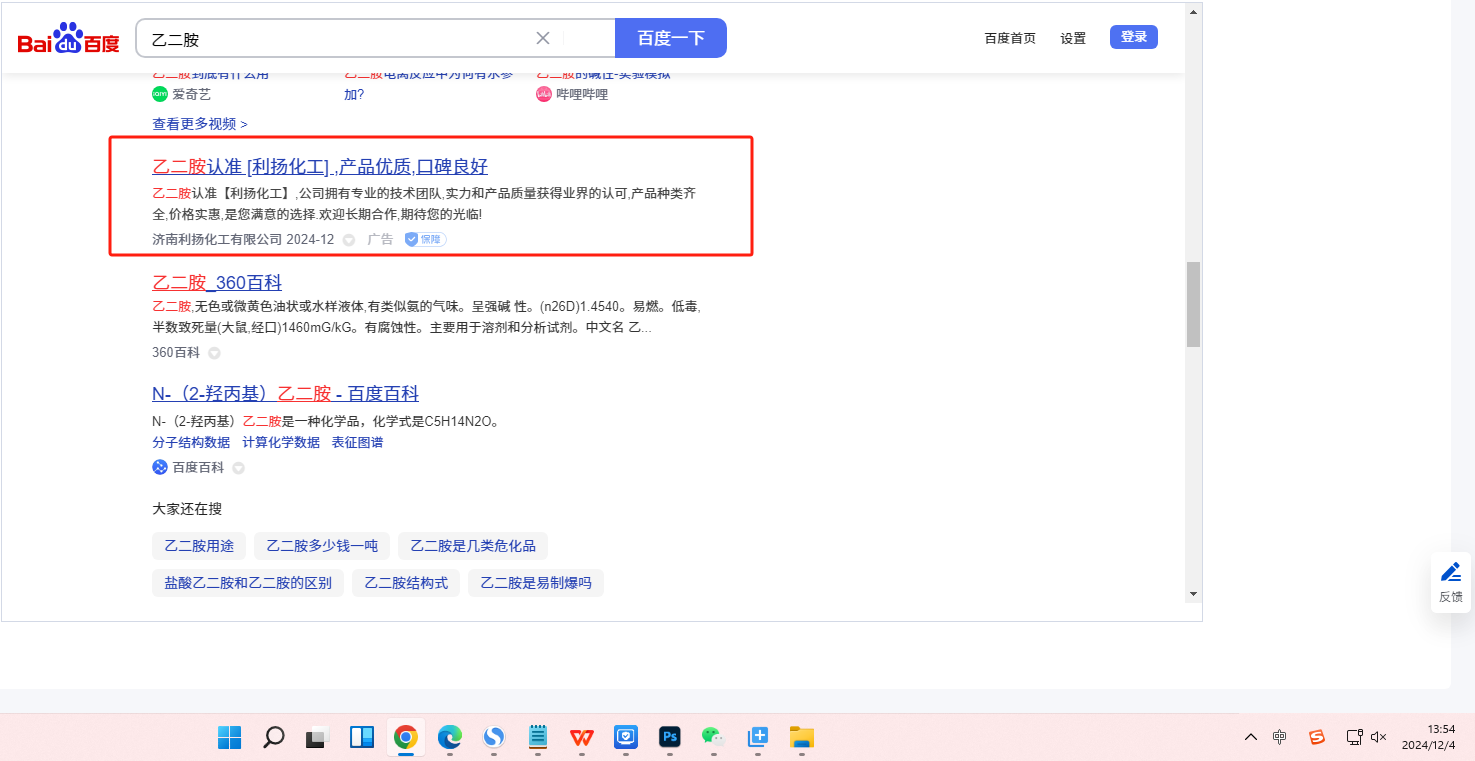1475x761 pixels.
Task: Open WeChat from the taskbar
Action: click(x=712, y=737)
